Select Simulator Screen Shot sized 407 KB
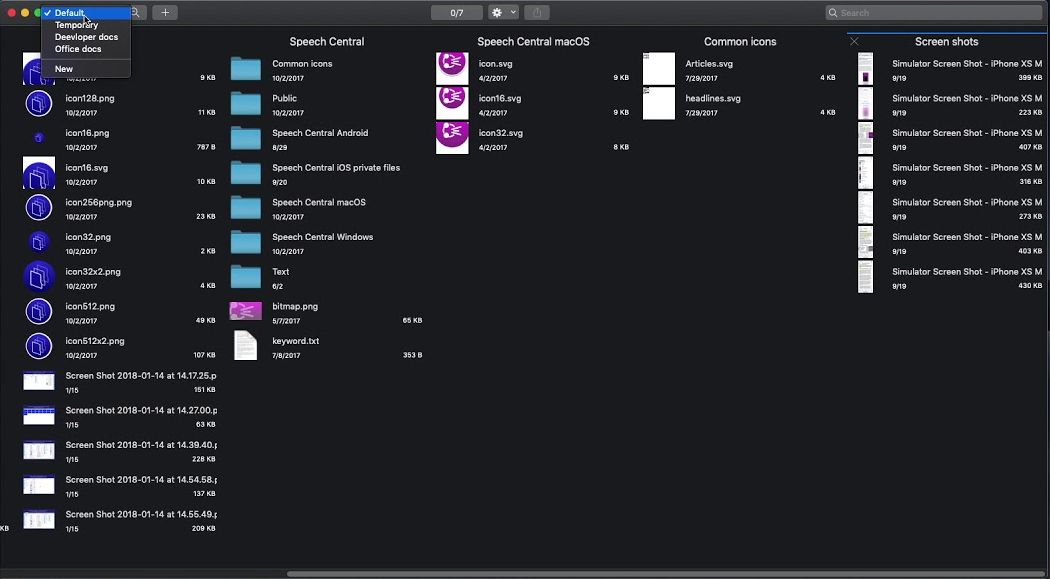 (950, 139)
